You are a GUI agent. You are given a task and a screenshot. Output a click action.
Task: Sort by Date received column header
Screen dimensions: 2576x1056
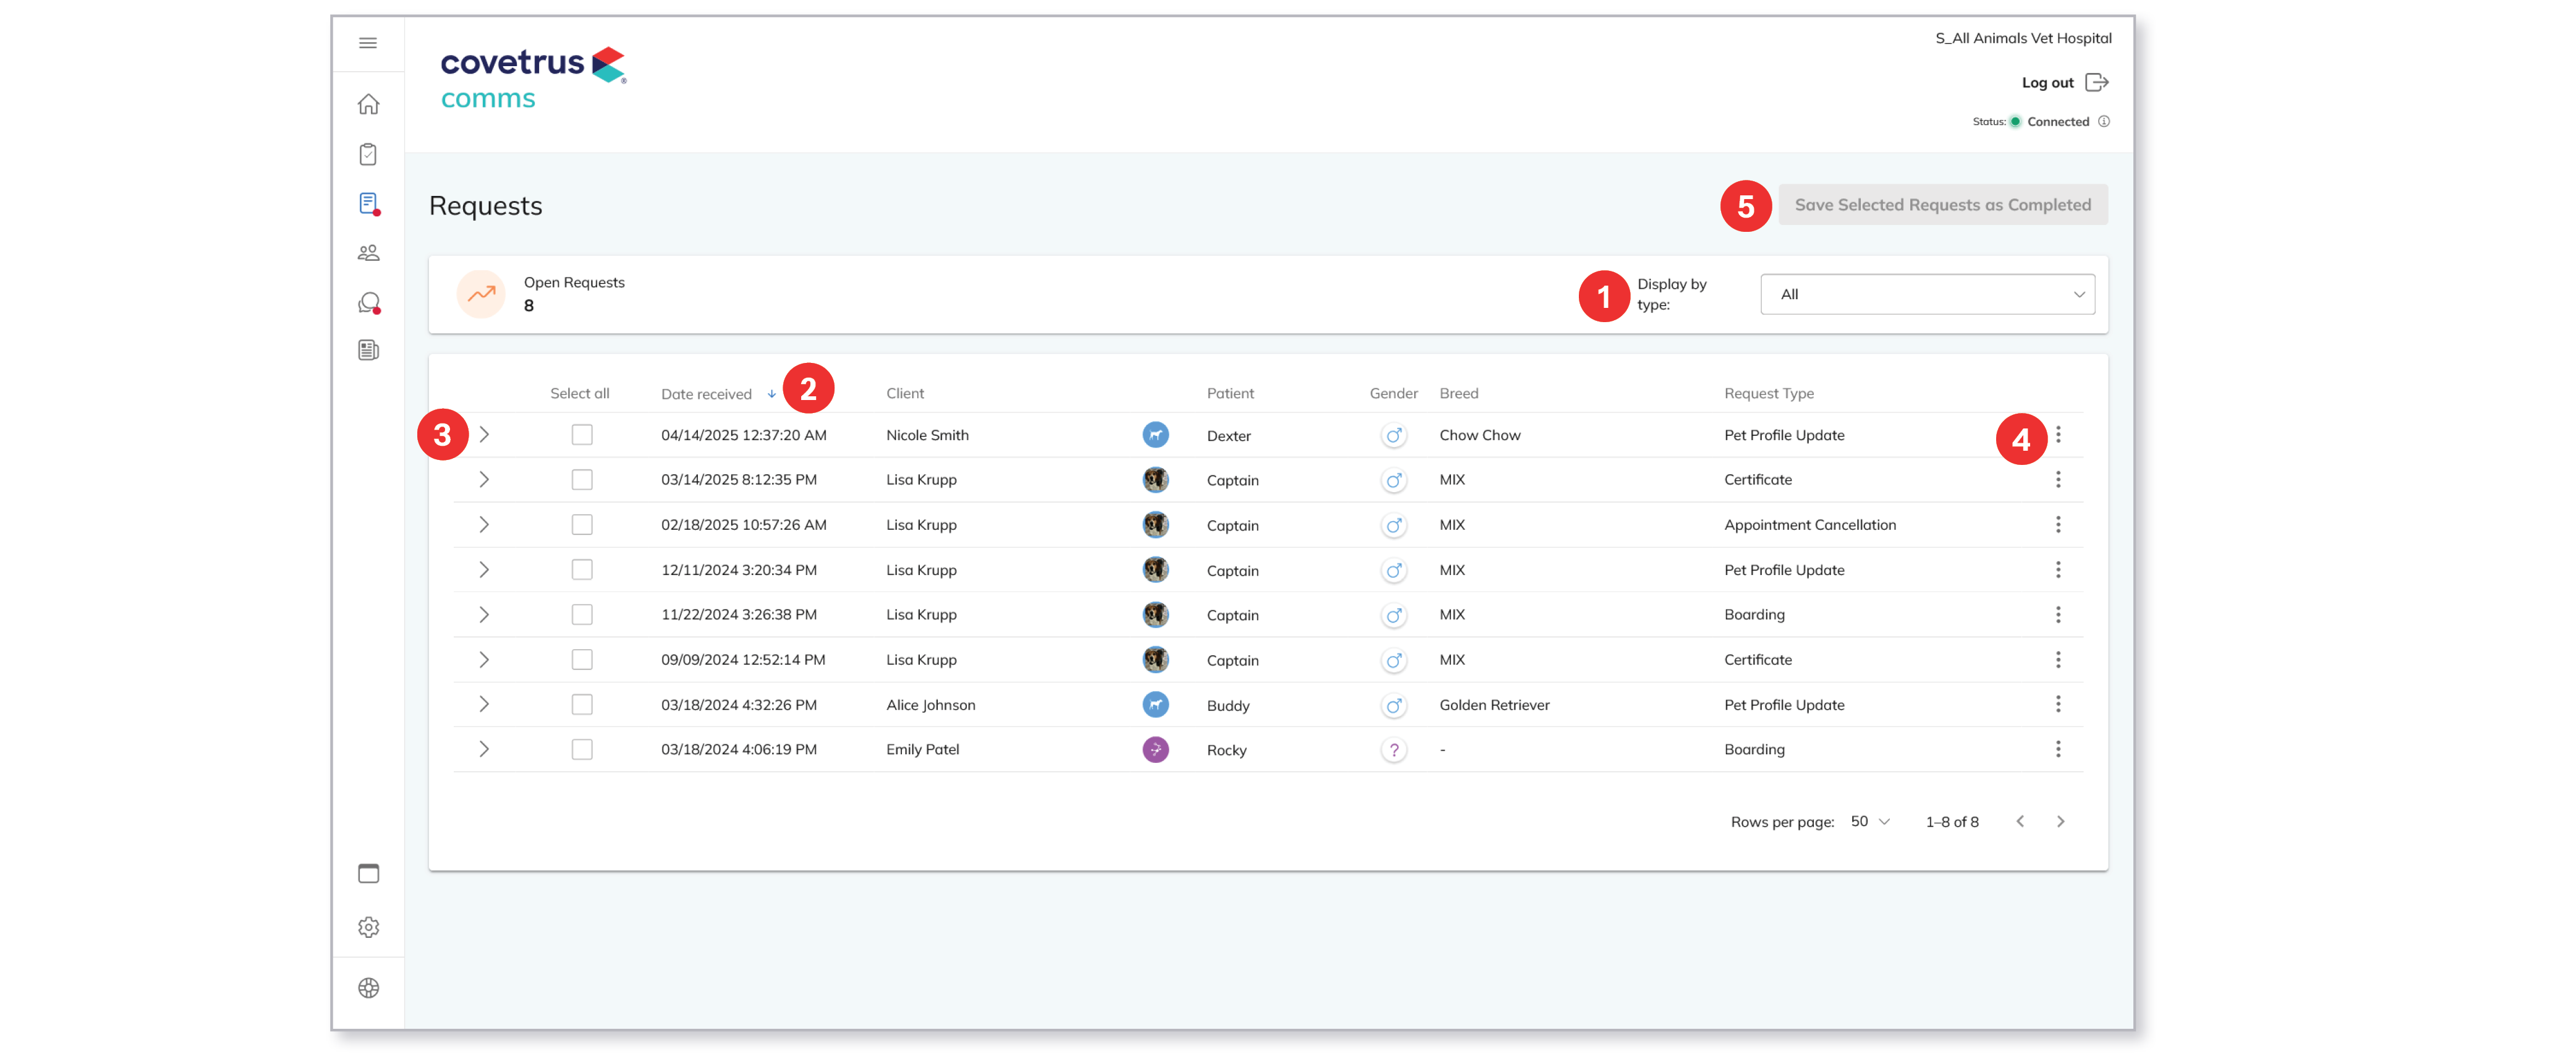(x=706, y=394)
